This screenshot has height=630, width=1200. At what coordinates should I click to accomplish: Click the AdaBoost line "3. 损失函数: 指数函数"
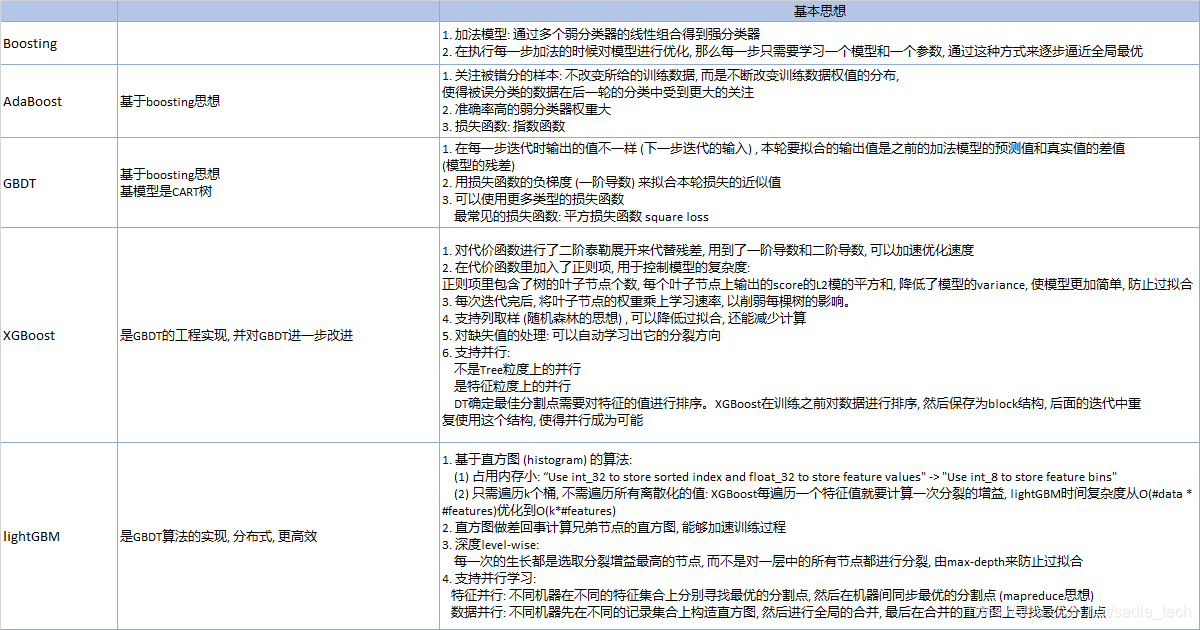pos(504,127)
